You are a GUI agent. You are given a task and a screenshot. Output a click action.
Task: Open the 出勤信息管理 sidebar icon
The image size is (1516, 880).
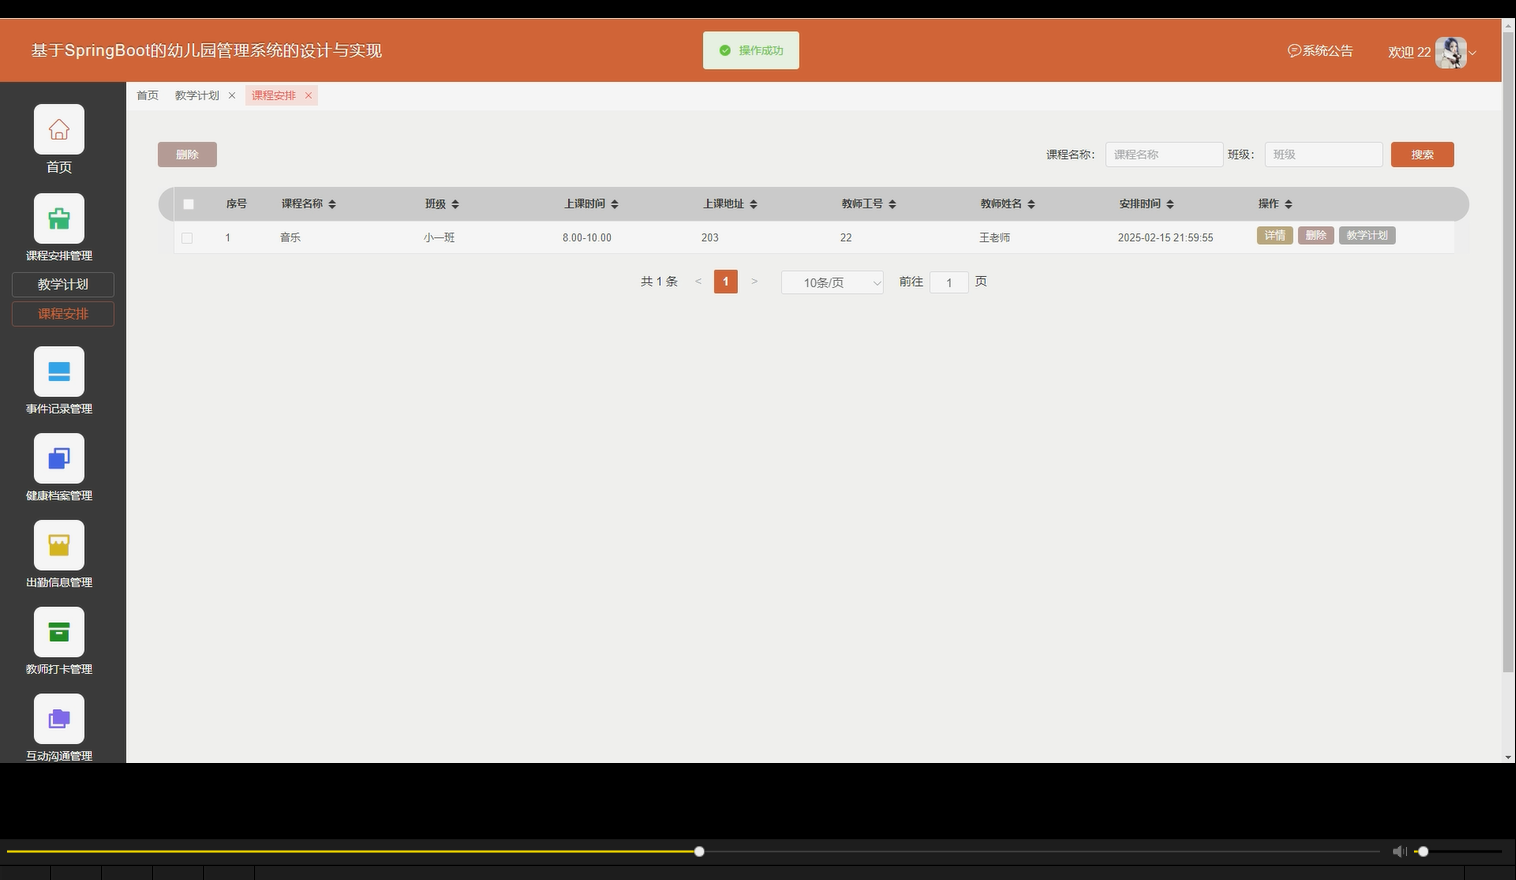click(x=59, y=545)
